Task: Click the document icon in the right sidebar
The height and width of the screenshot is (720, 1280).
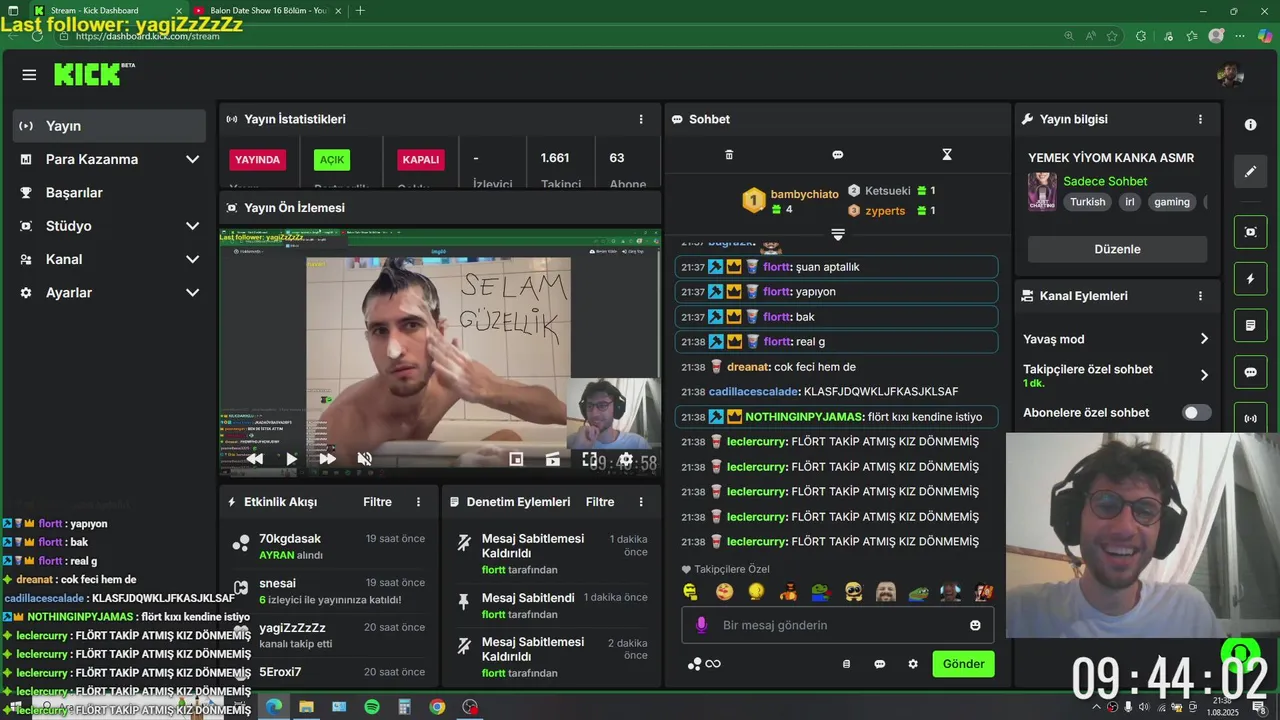Action: (1250, 325)
